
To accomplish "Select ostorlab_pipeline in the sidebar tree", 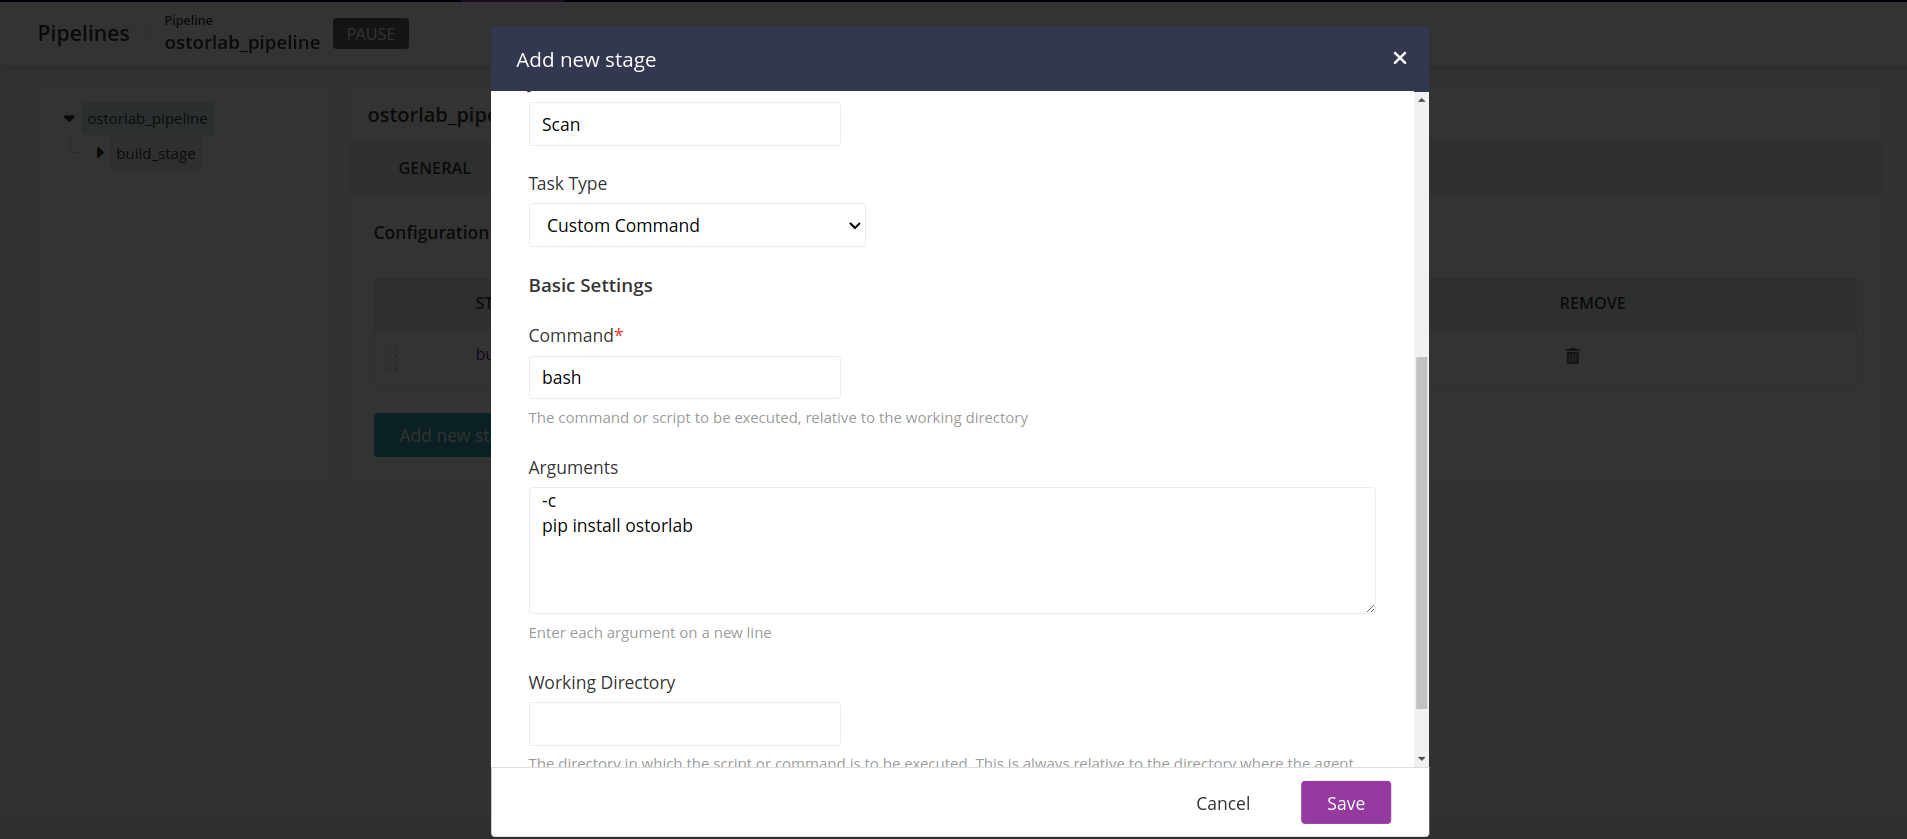I will pyautogui.click(x=147, y=119).
